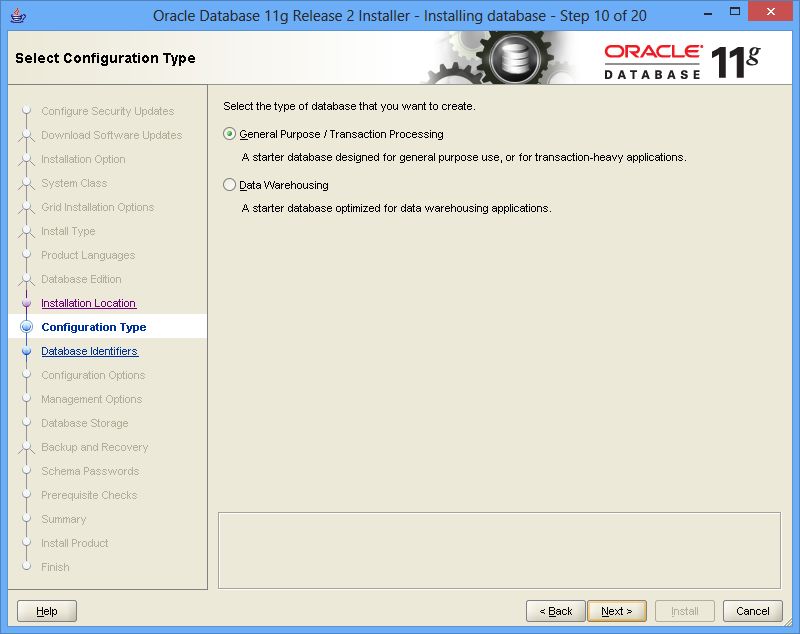
Task: Cancel the installation
Action: (753, 611)
